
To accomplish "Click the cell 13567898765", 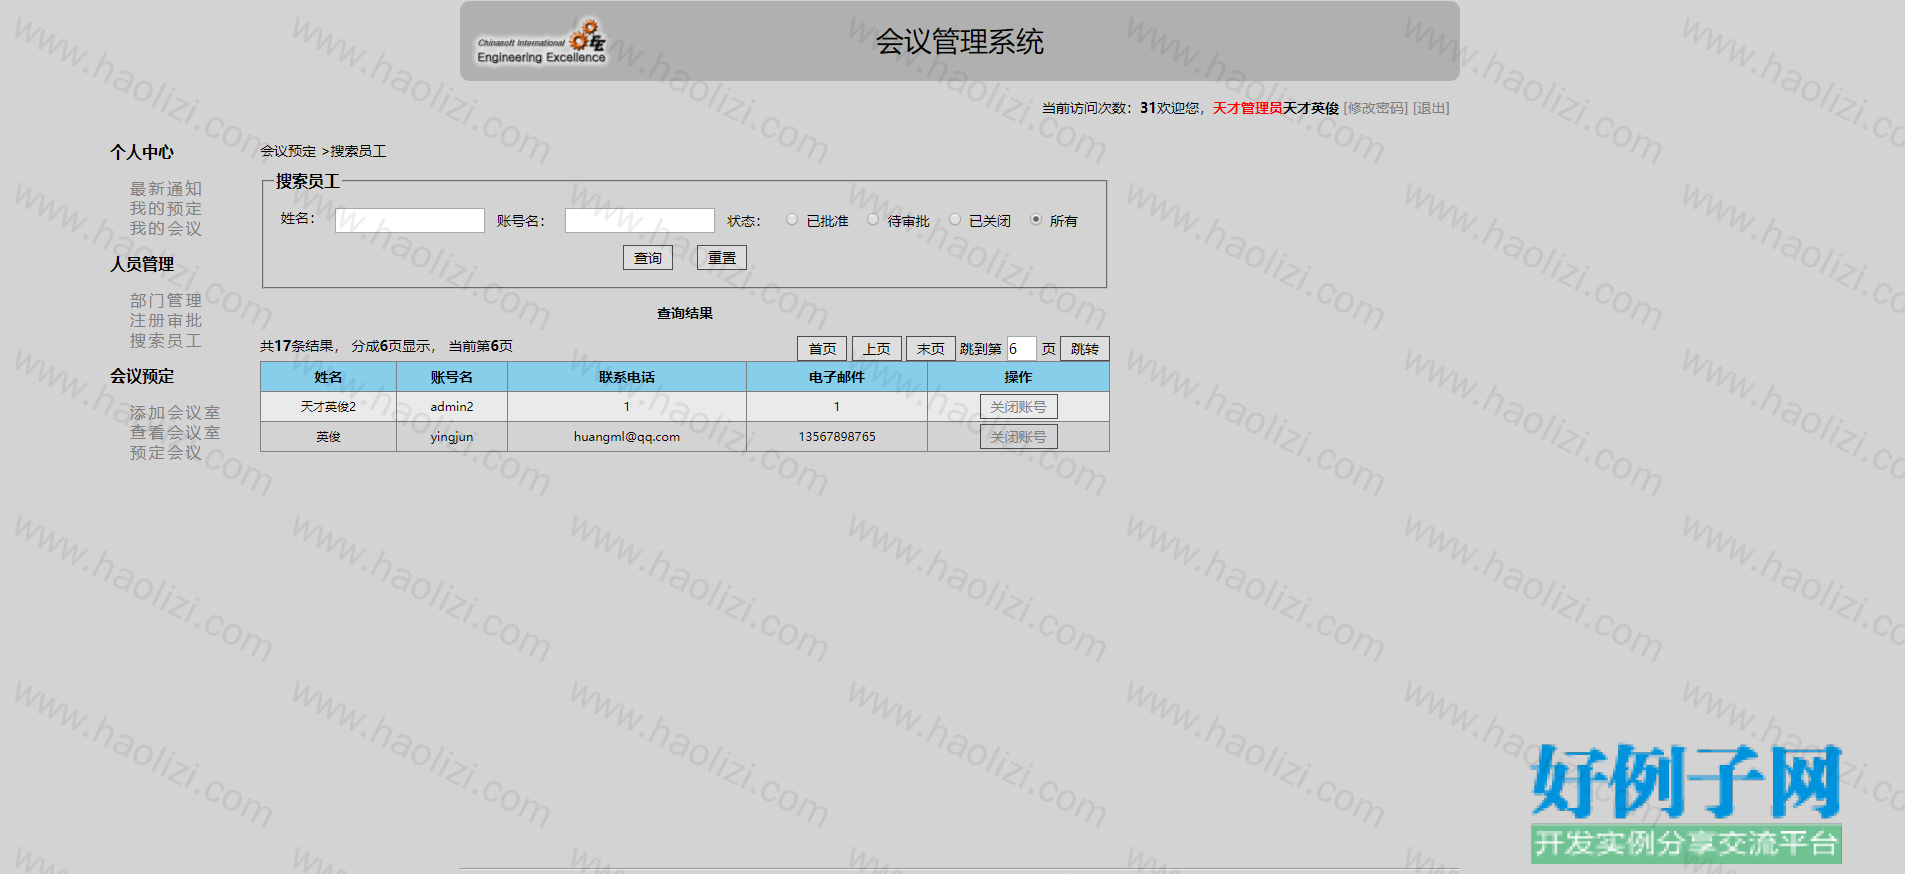I will point(837,437).
